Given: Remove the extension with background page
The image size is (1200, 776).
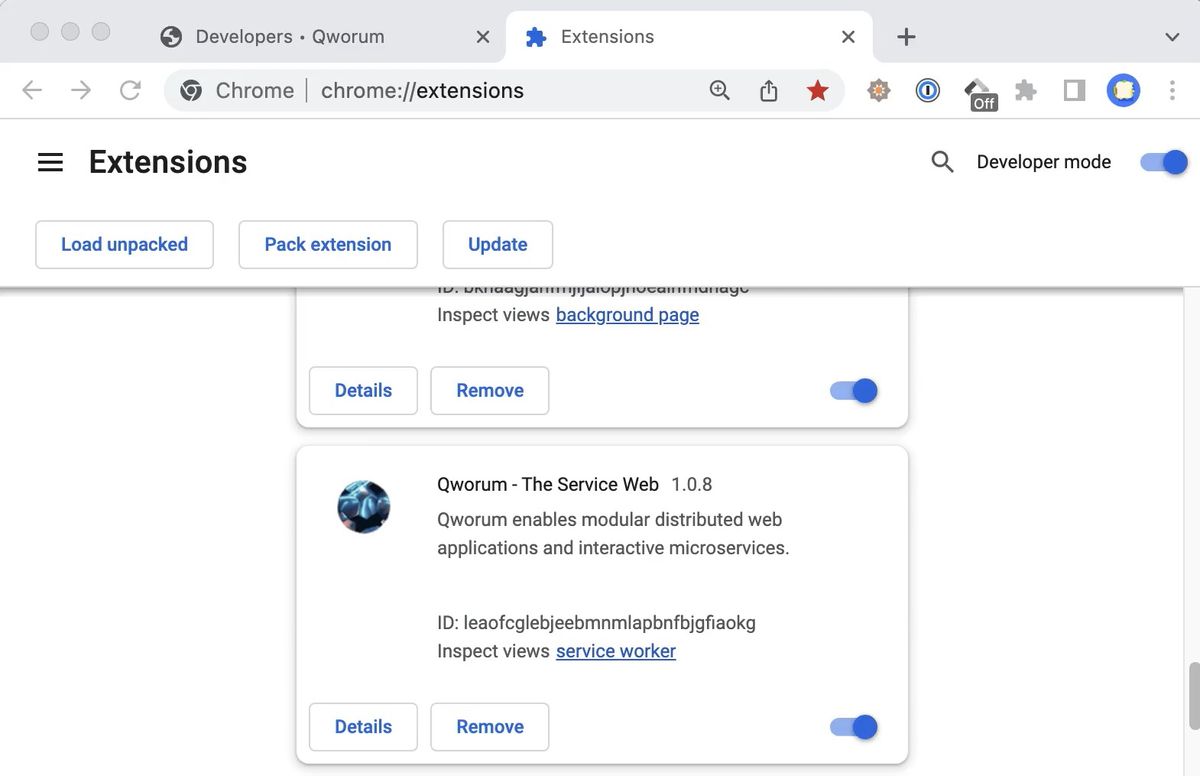Looking at the screenshot, I should 490,391.
